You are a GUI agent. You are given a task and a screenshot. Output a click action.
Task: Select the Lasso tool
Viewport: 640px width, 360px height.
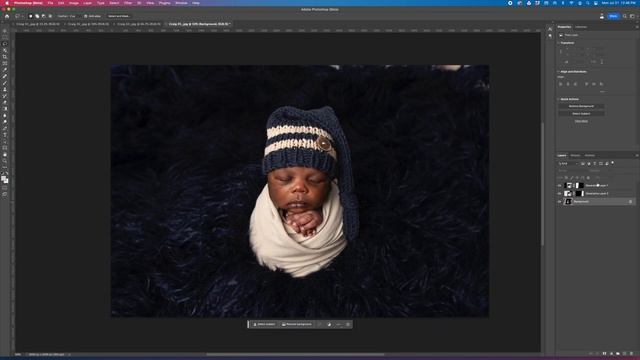5,44
